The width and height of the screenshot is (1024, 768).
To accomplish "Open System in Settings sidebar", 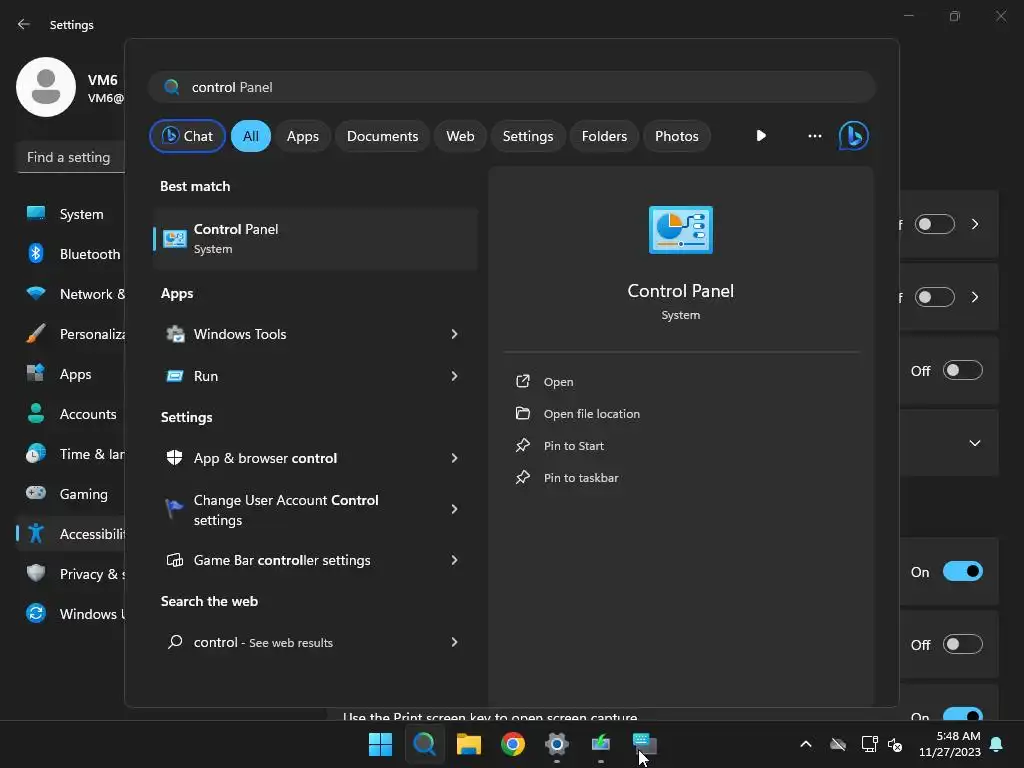I will click(x=73, y=214).
